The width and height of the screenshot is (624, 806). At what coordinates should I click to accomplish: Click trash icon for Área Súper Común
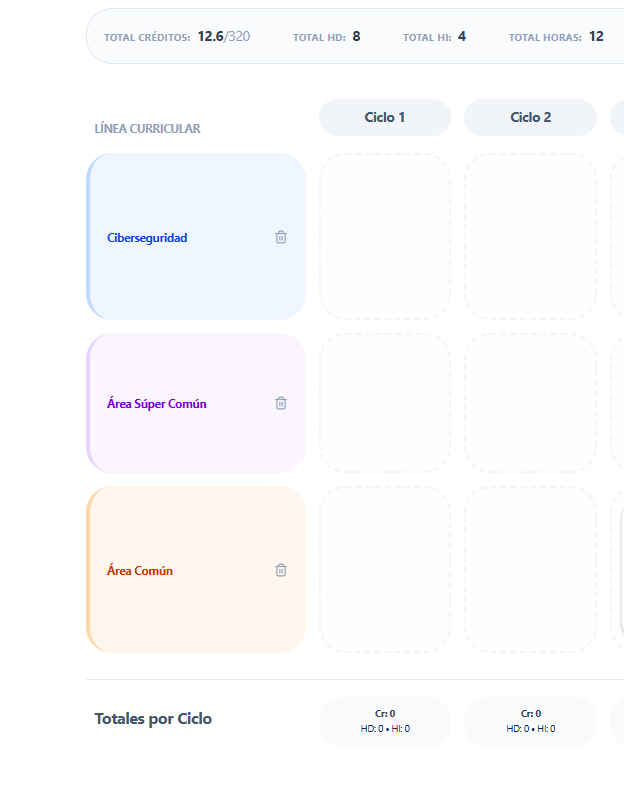(x=281, y=403)
